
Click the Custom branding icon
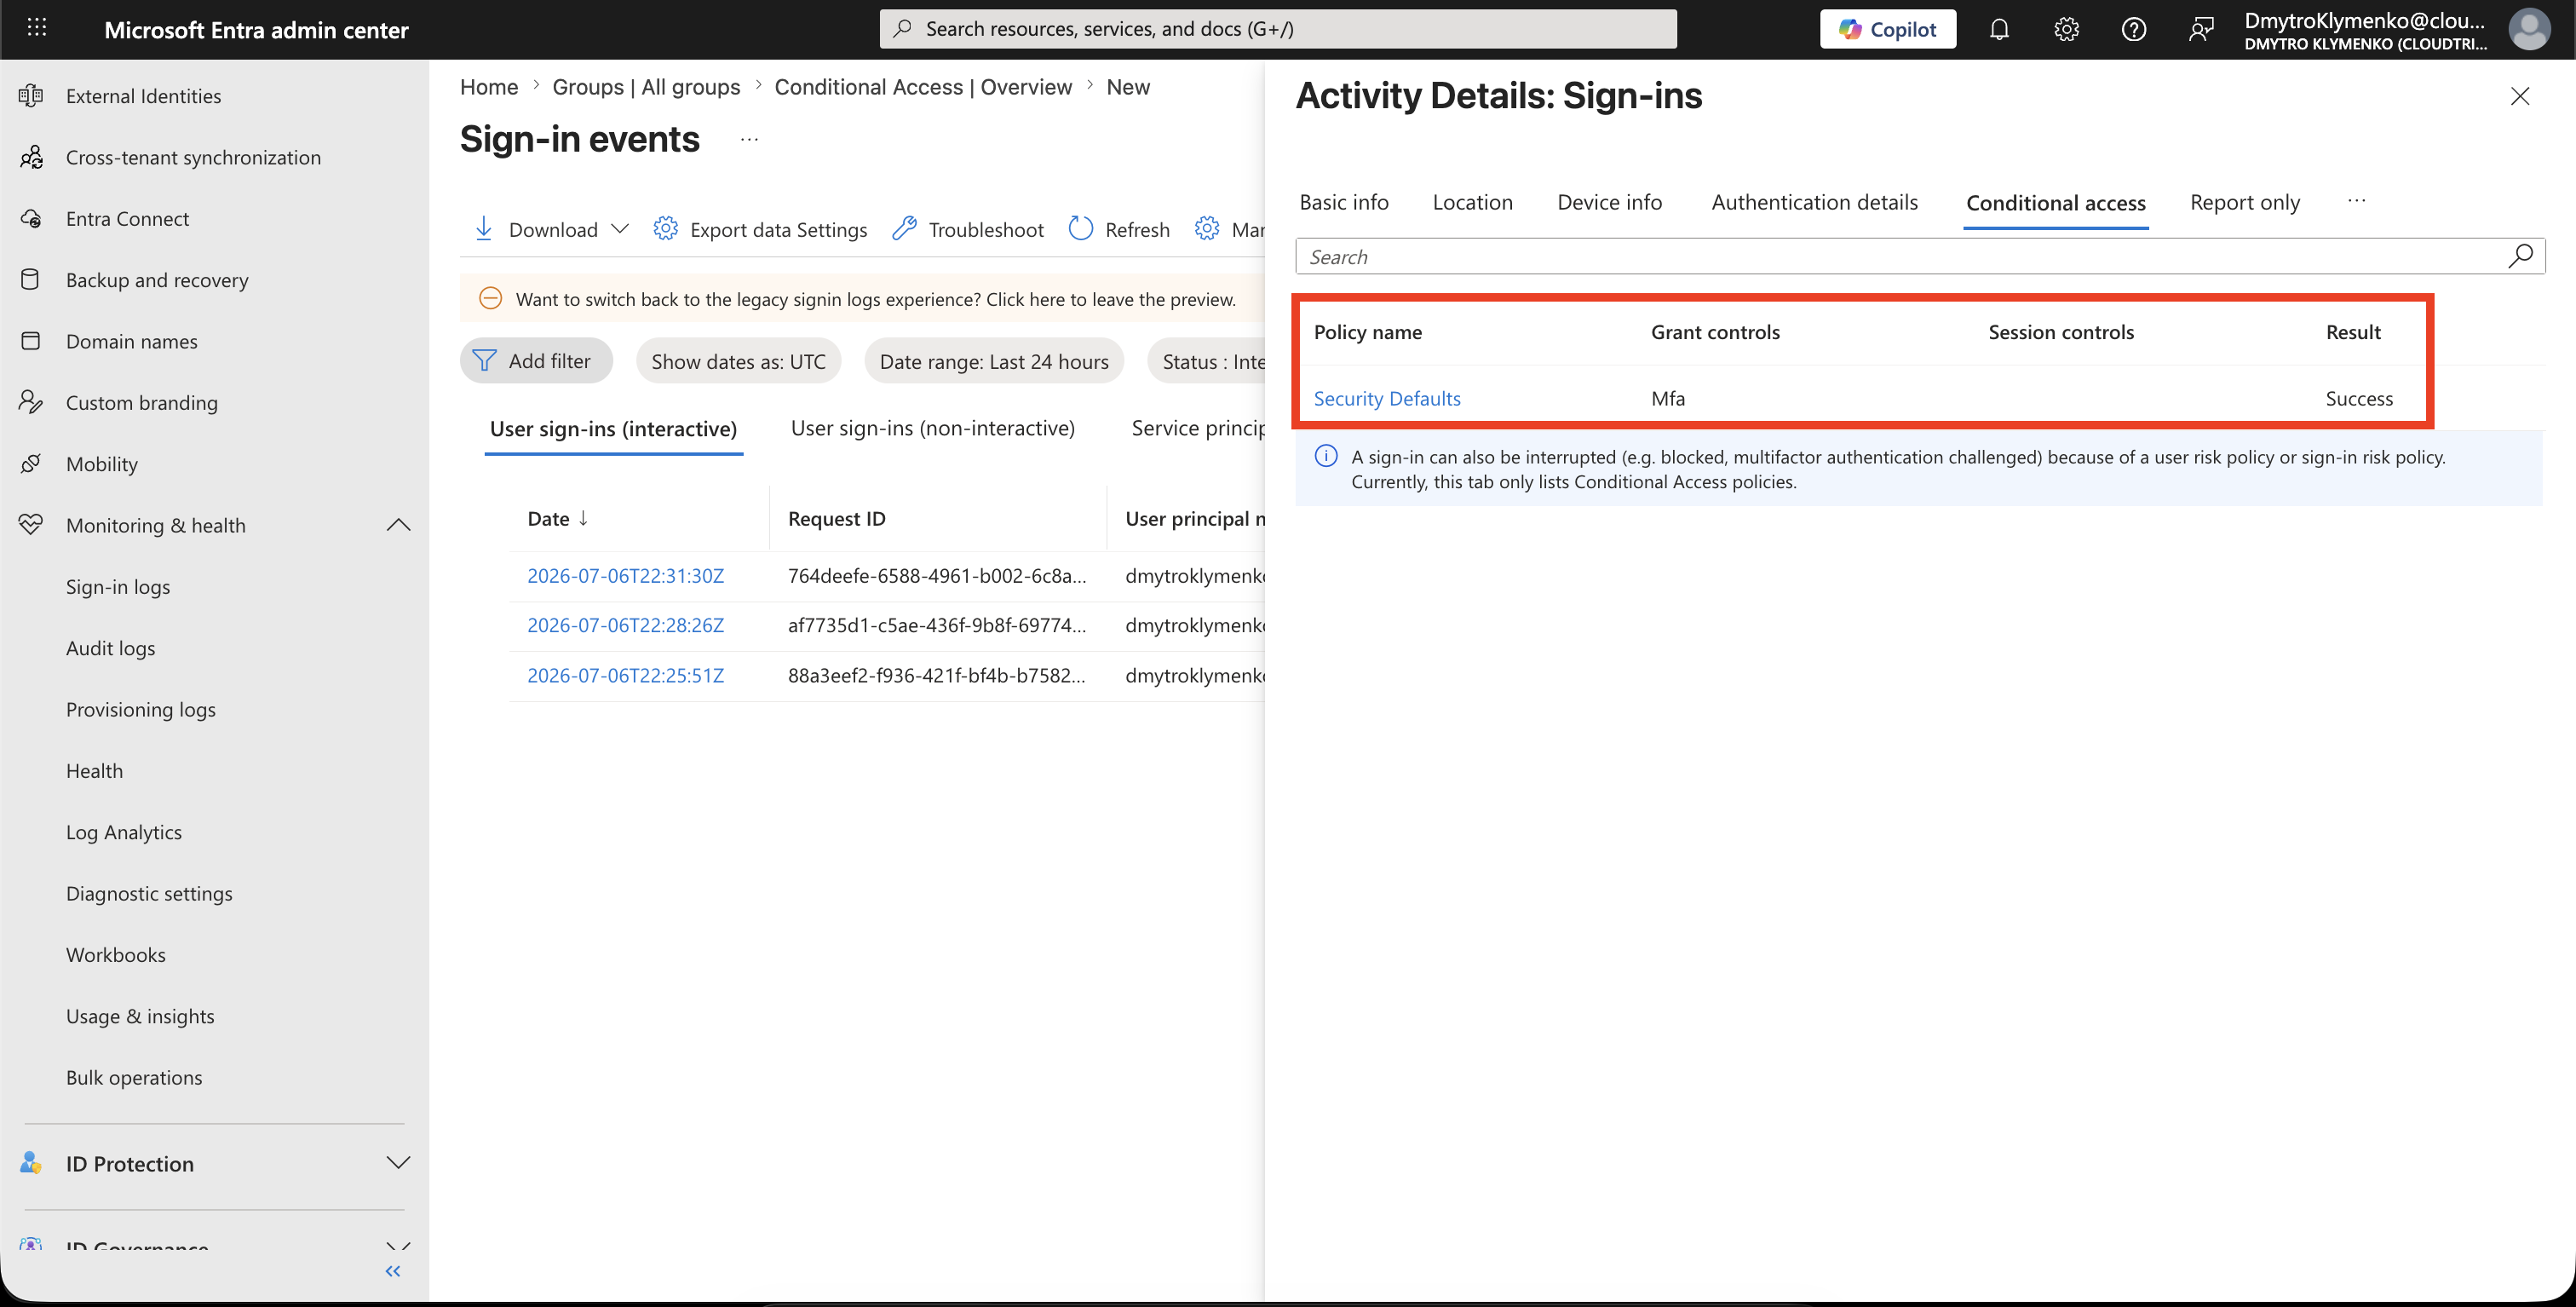coord(31,402)
